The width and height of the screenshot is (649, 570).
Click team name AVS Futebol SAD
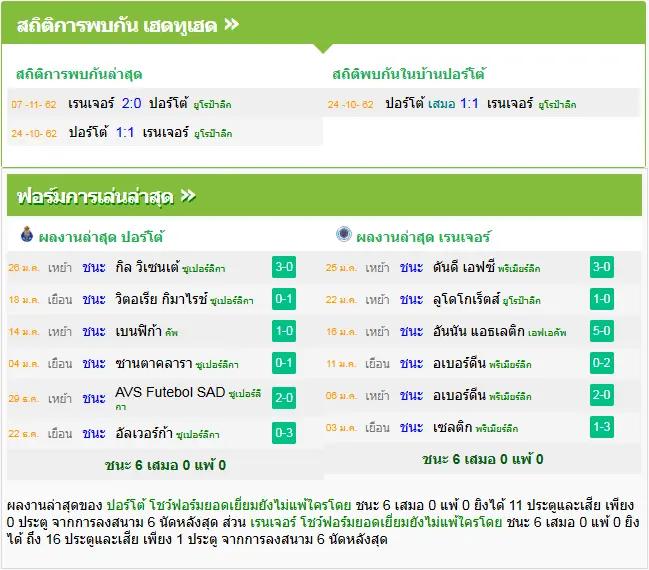click(x=170, y=392)
